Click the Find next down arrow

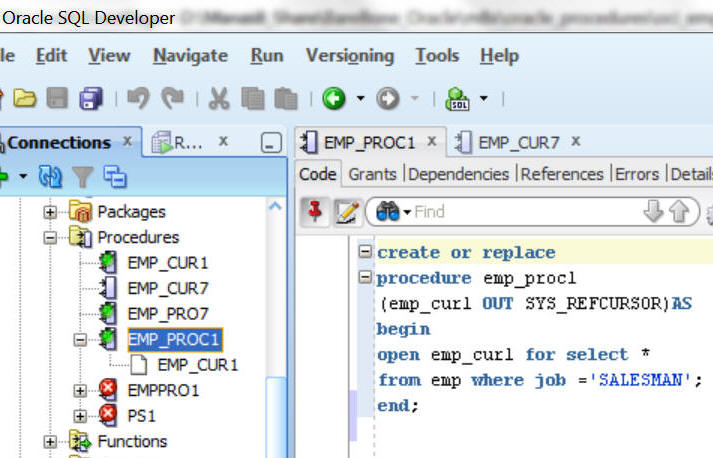coord(653,211)
